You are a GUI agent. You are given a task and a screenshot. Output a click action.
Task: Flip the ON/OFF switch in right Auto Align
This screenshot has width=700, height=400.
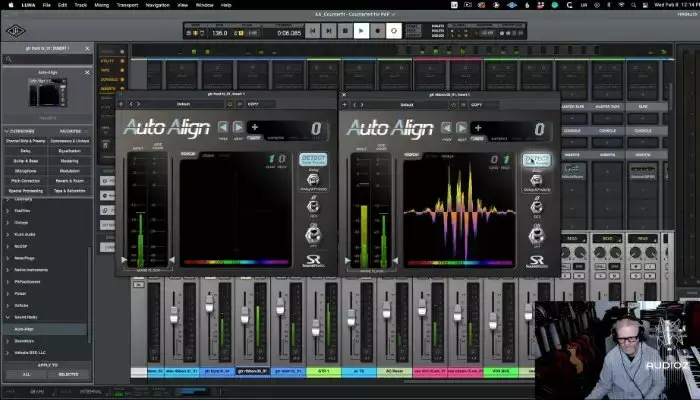point(537,235)
